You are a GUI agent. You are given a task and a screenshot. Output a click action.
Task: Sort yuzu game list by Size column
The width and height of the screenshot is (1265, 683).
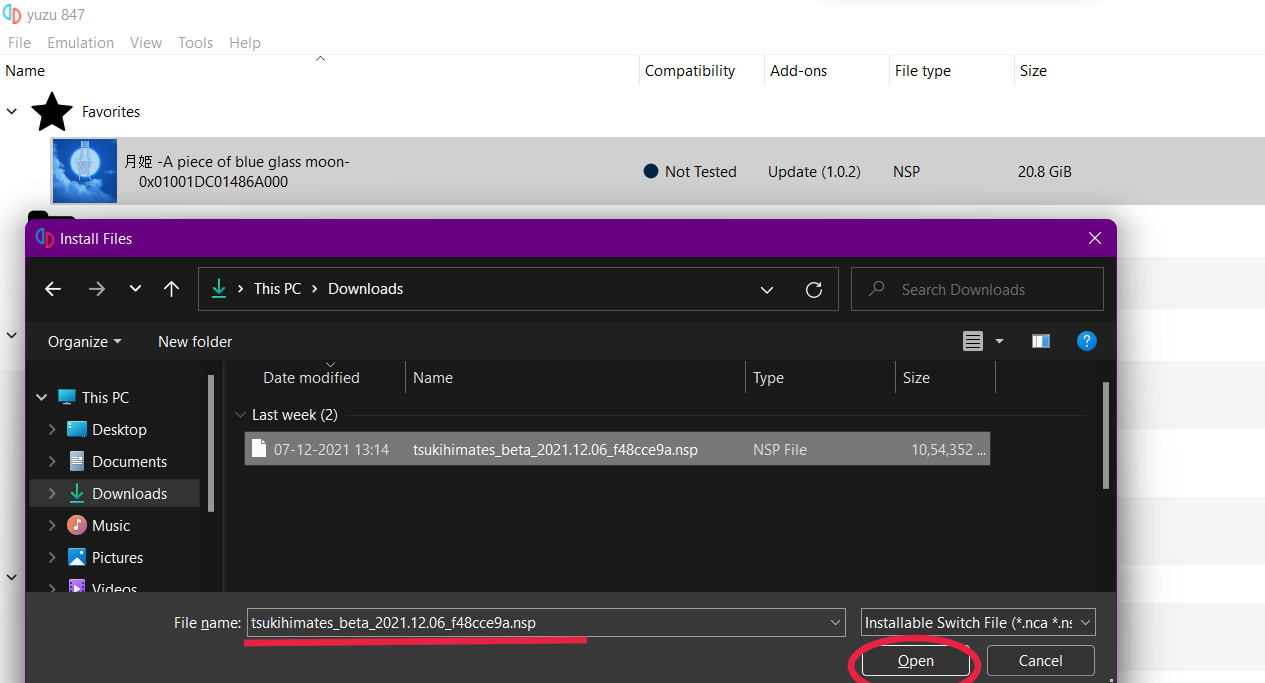(x=1033, y=71)
